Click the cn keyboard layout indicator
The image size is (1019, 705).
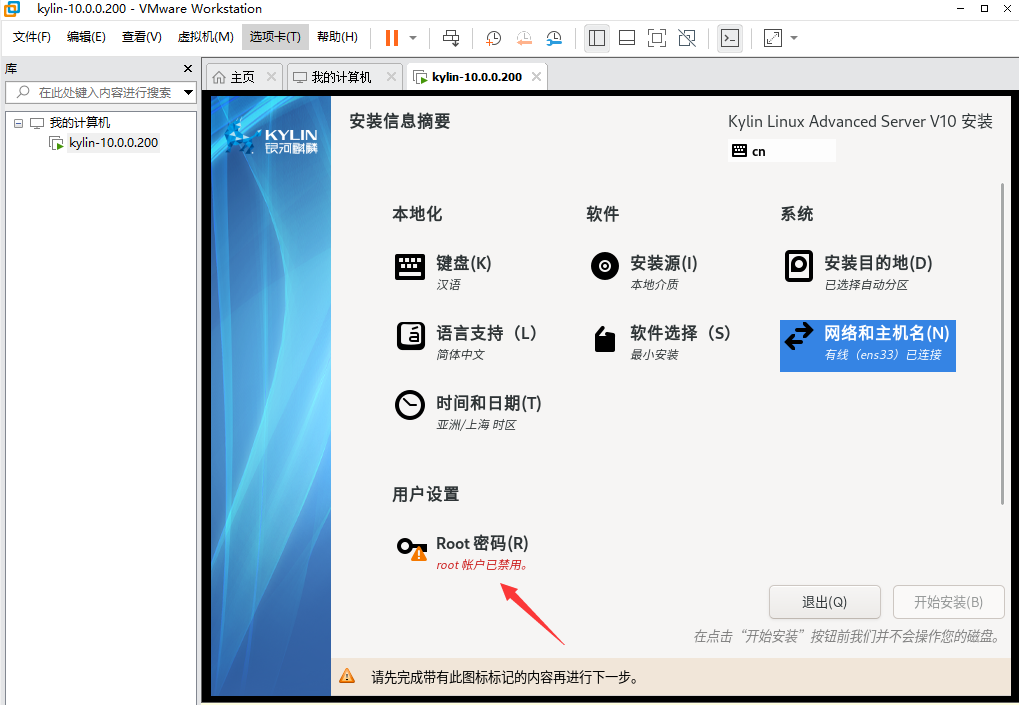click(x=782, y=151)
